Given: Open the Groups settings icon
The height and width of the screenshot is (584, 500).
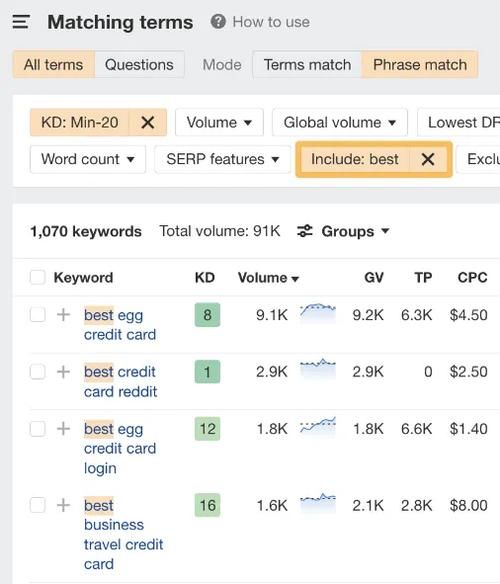Looking at the screenshot, I should [x=304, y=231].
